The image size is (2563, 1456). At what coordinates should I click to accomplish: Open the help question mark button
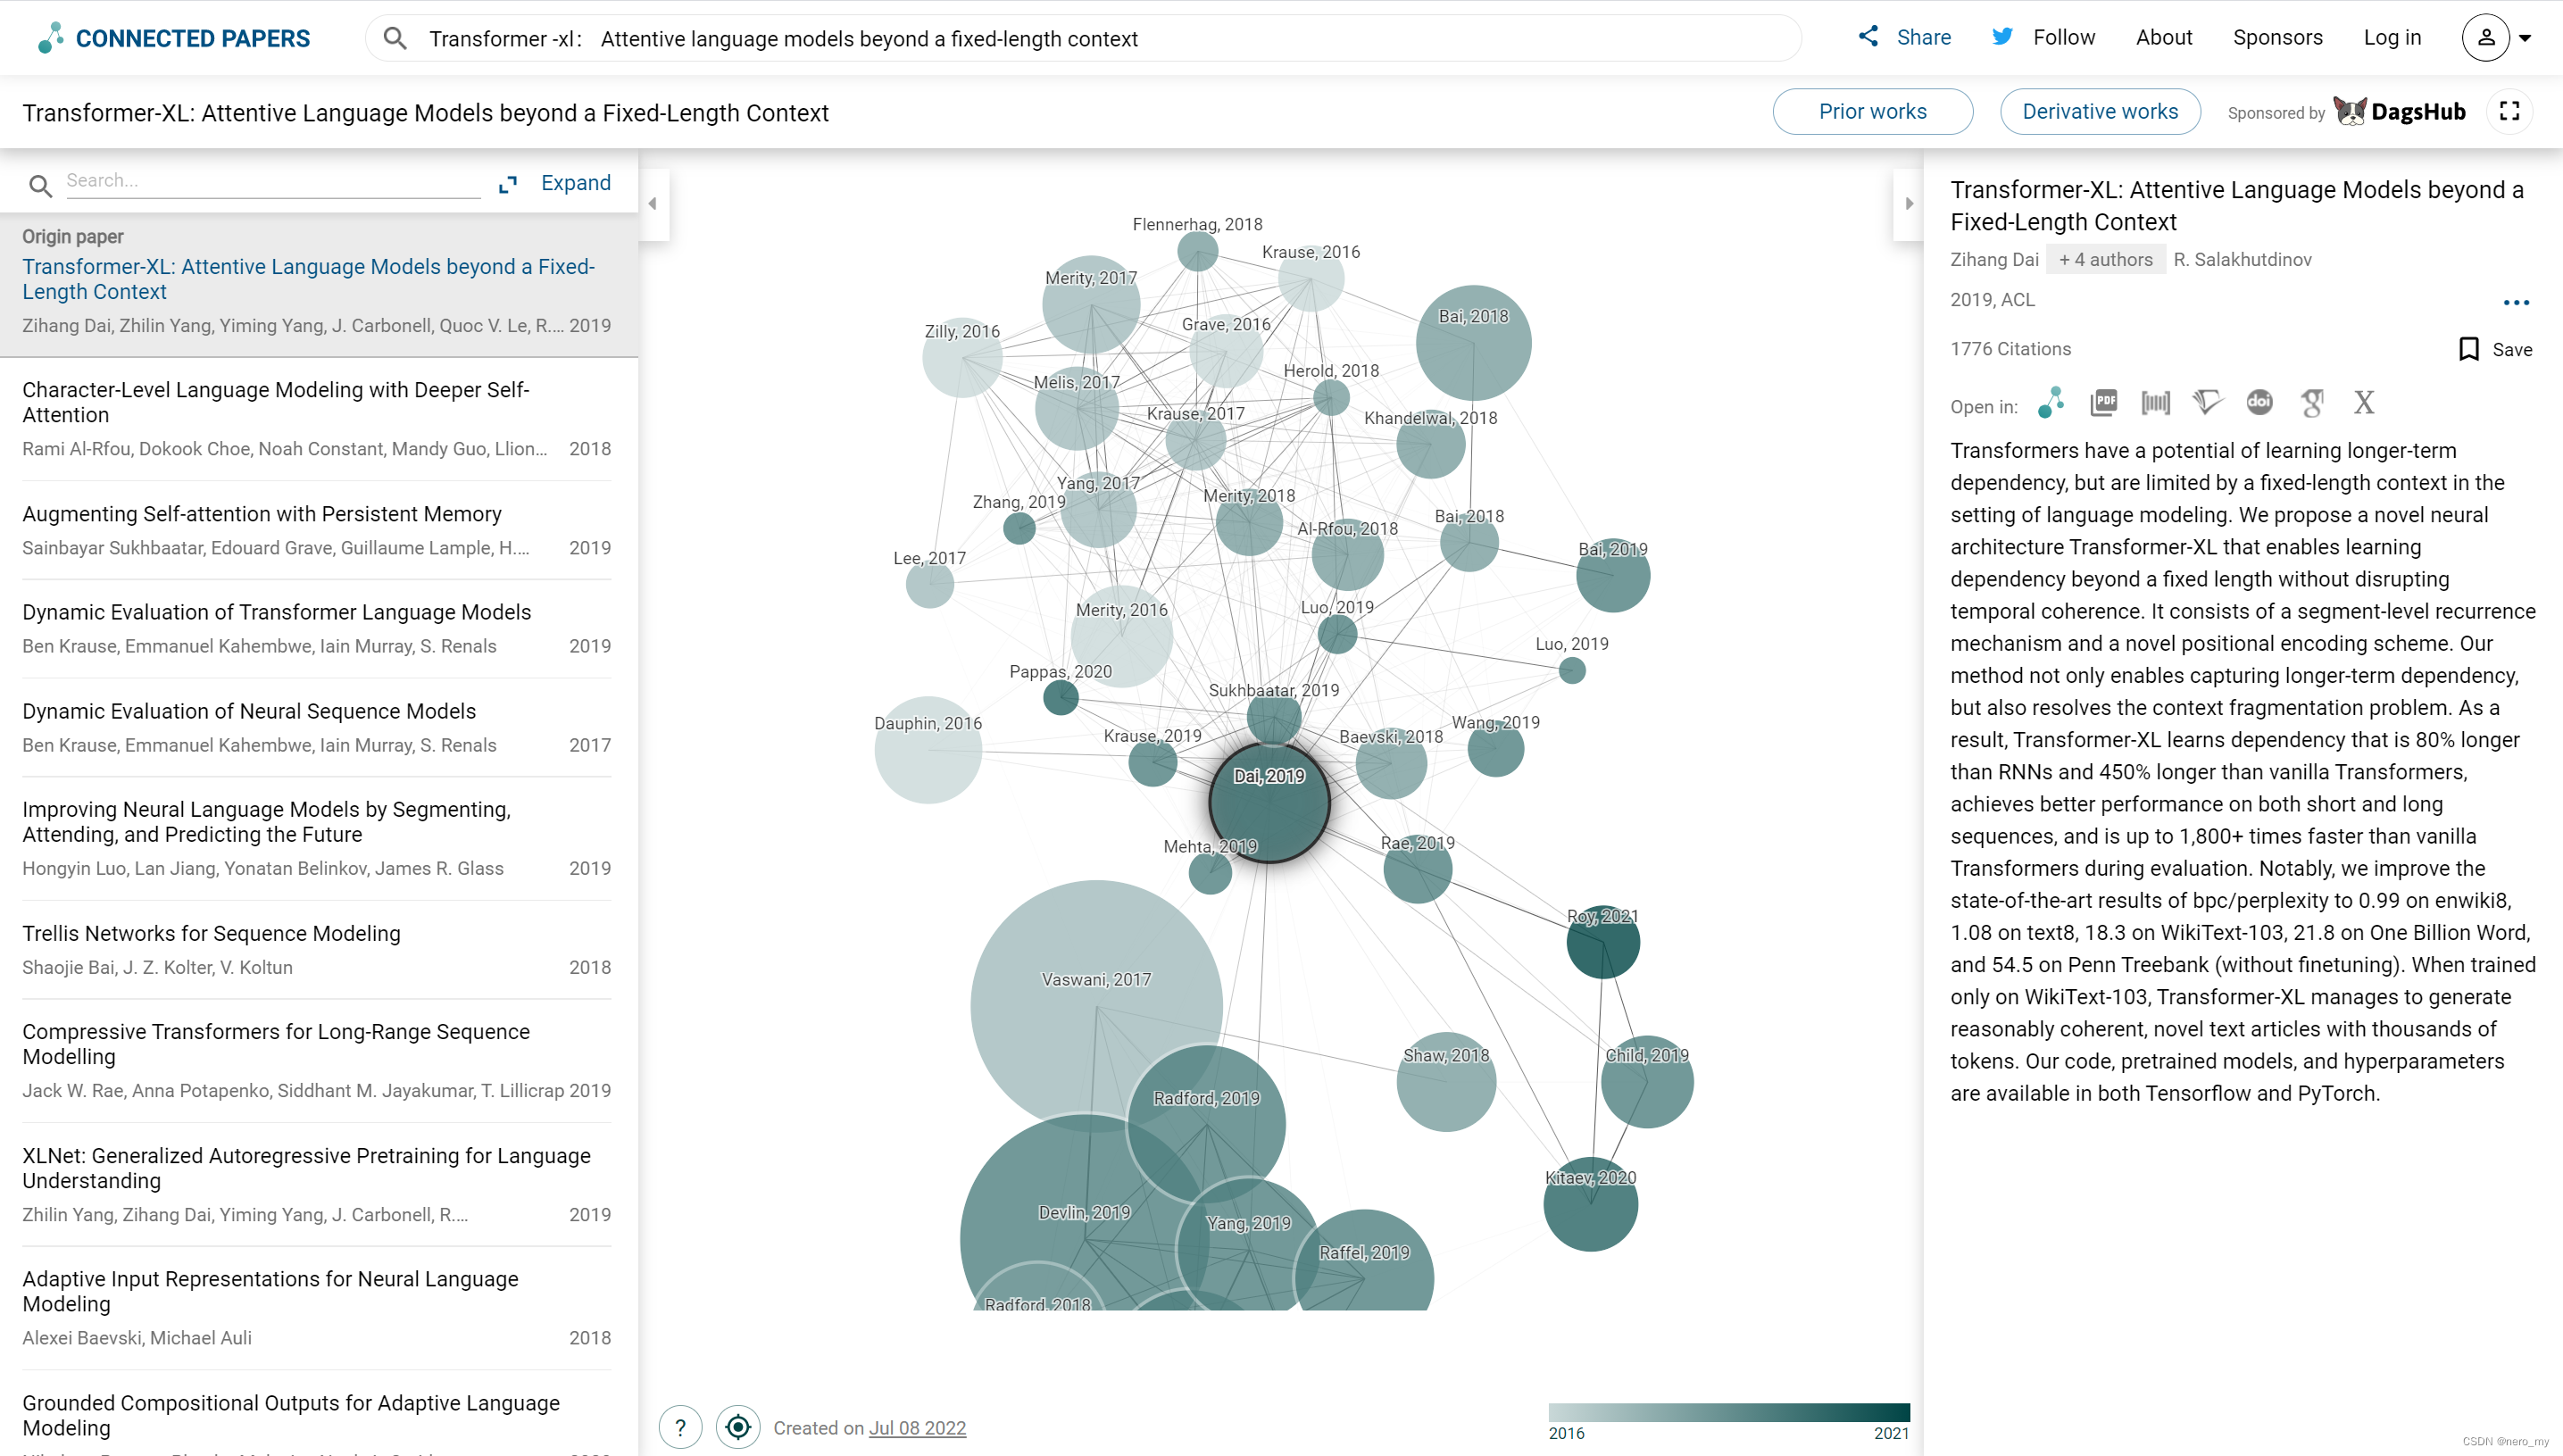tap(680, 1427)
